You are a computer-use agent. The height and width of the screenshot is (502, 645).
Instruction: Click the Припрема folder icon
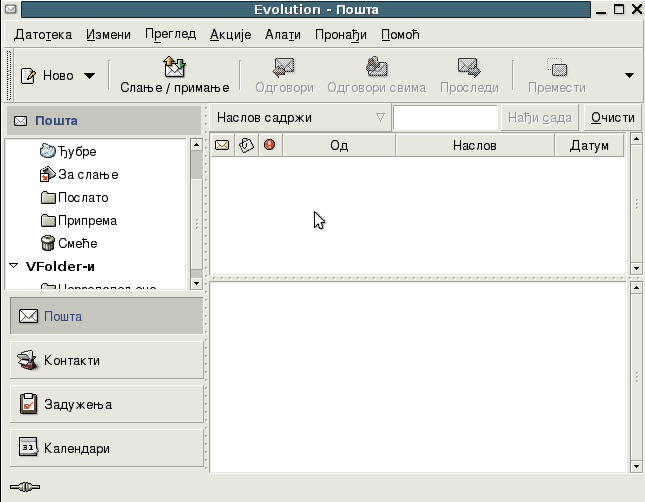click(48, 221)
